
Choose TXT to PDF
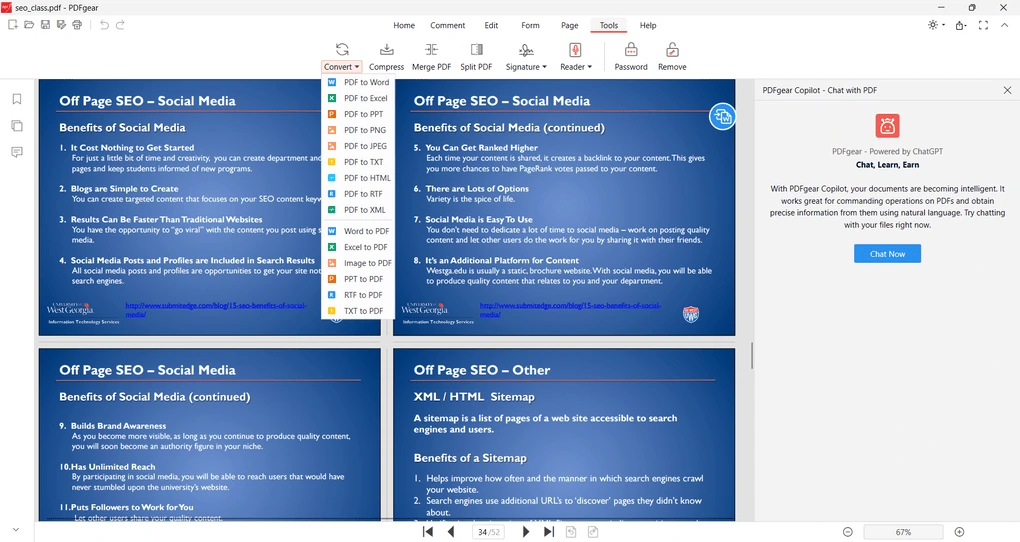(358, 311)
